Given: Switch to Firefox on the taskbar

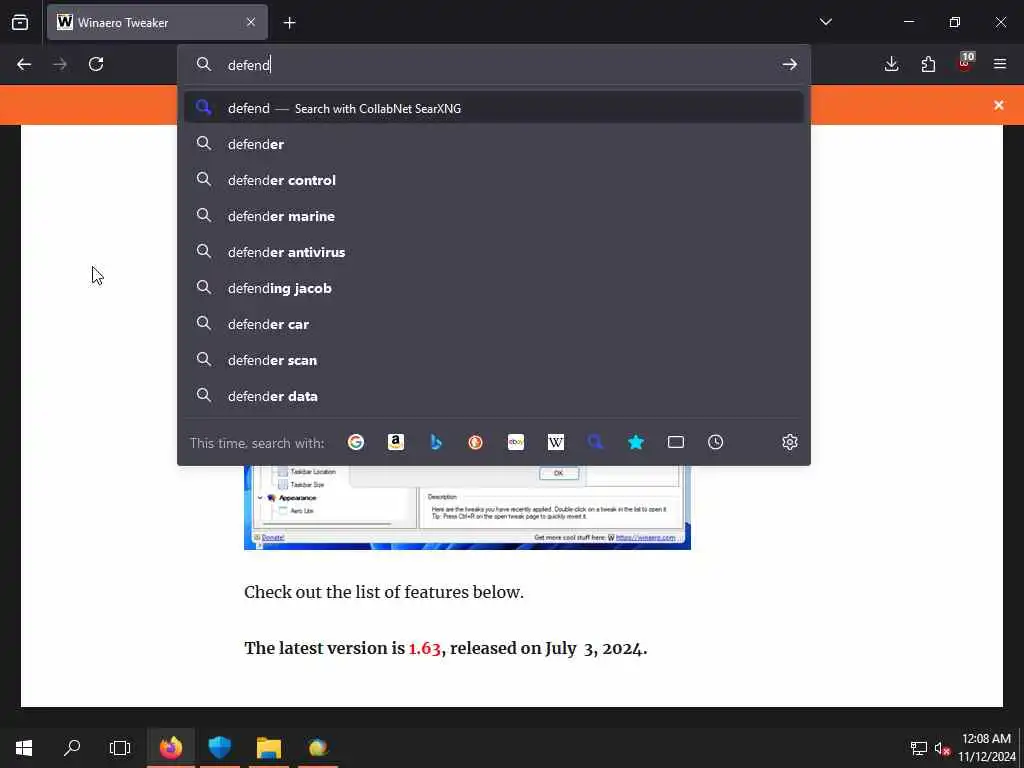Looking at the screenshot, I should (171, 748).
